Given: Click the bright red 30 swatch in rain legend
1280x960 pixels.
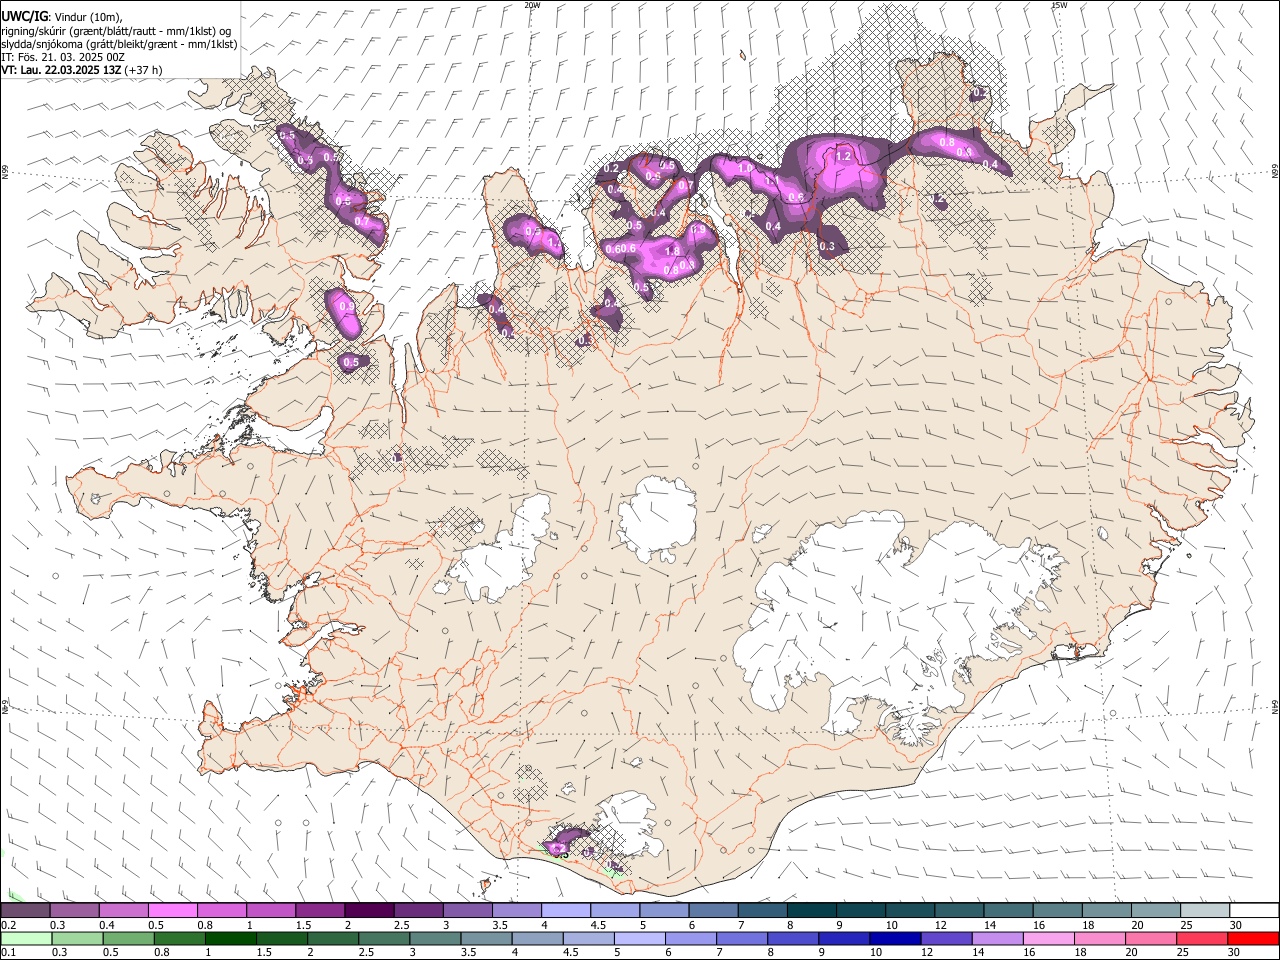Looking at the screenshot, I should pyautogui.click(x=1253, y=938).
